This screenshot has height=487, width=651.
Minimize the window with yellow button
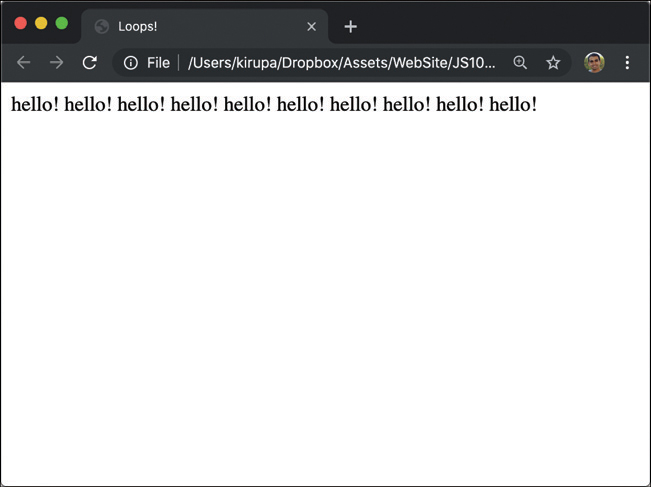tap(41, 23)
